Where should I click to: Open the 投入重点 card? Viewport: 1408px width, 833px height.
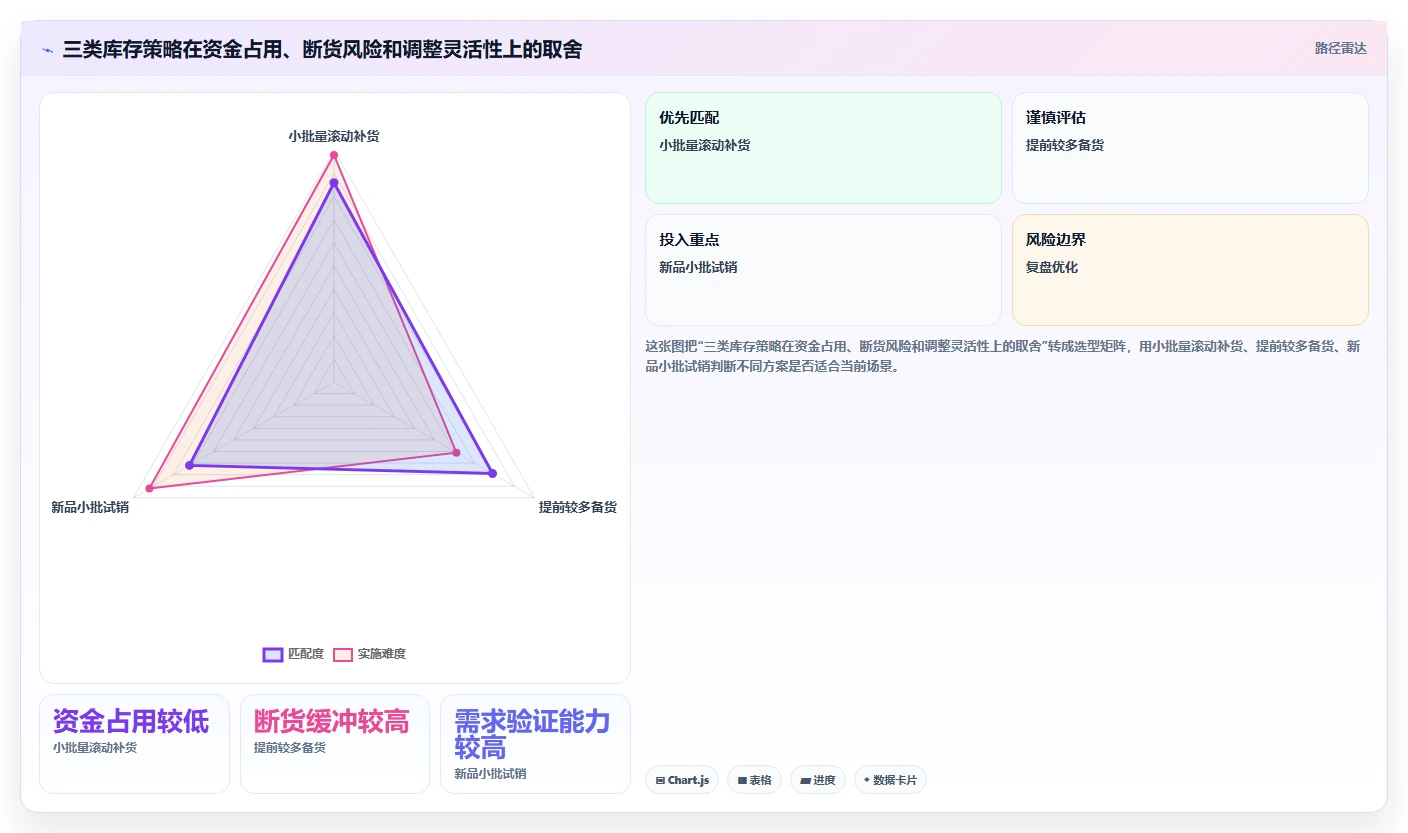pyautogui.click(x=823, y=270)
